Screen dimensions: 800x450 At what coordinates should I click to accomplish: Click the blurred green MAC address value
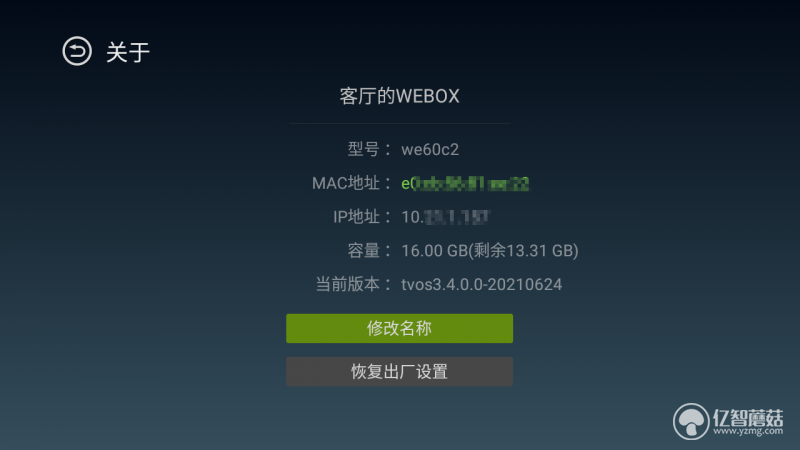pyautogui.click(x=465, y=183)
